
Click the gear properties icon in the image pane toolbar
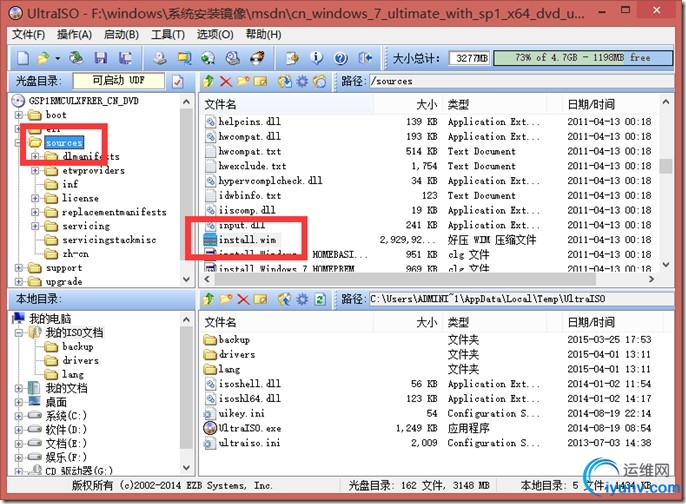coord(302,81)
